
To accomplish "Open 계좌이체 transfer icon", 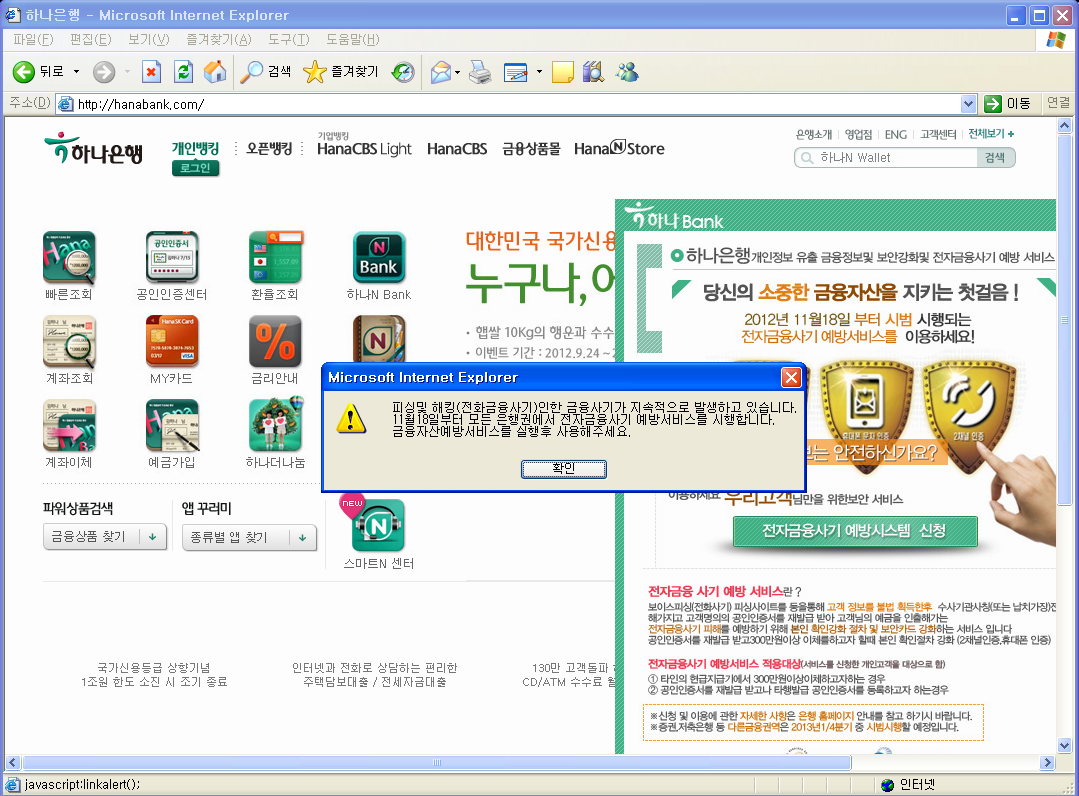I will pyautogui.click(x=69, y=426).
